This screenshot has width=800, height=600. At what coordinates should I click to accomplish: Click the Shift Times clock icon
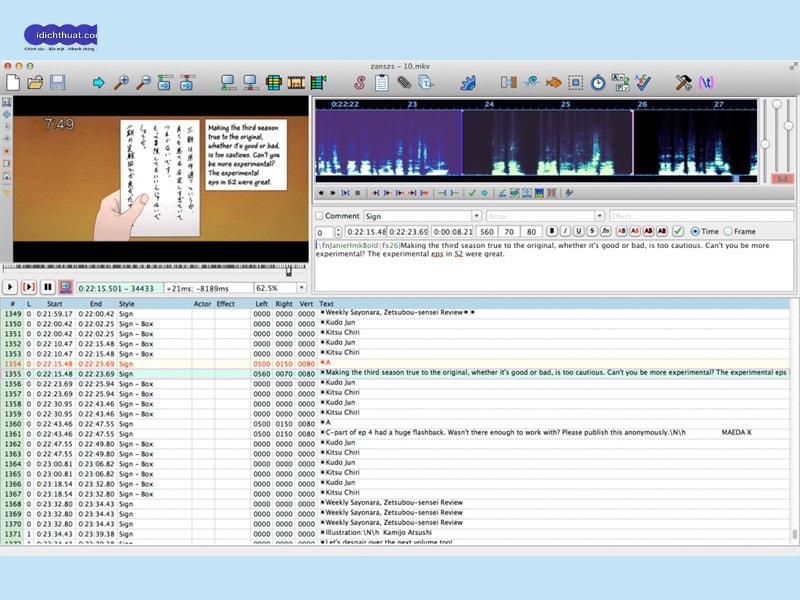coord(597,83)
